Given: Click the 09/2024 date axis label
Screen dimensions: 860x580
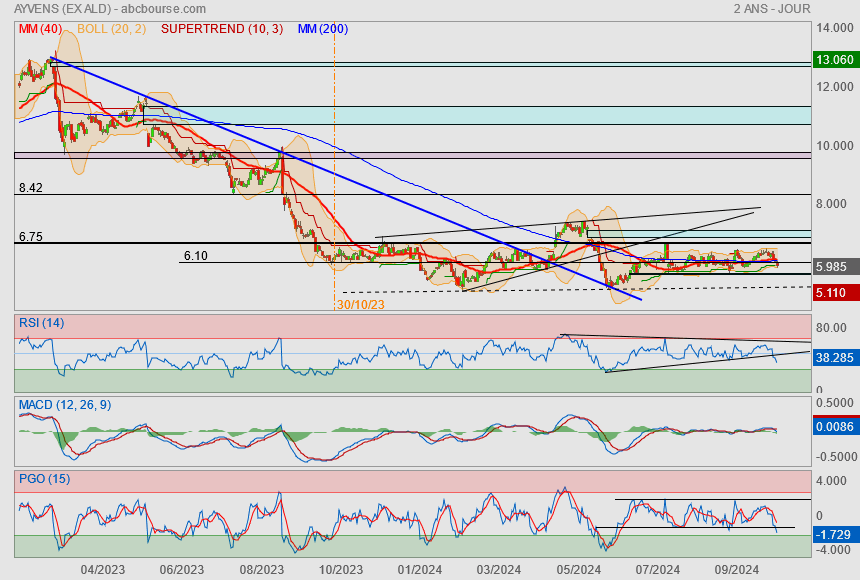Looking at the screenshot, I should click(737, 570).
